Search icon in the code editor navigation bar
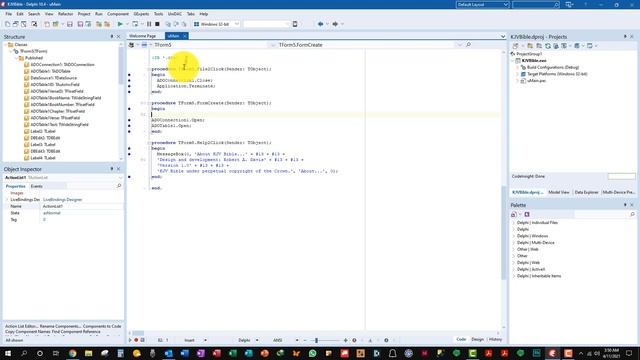640x360 pixels. [468, 44]
